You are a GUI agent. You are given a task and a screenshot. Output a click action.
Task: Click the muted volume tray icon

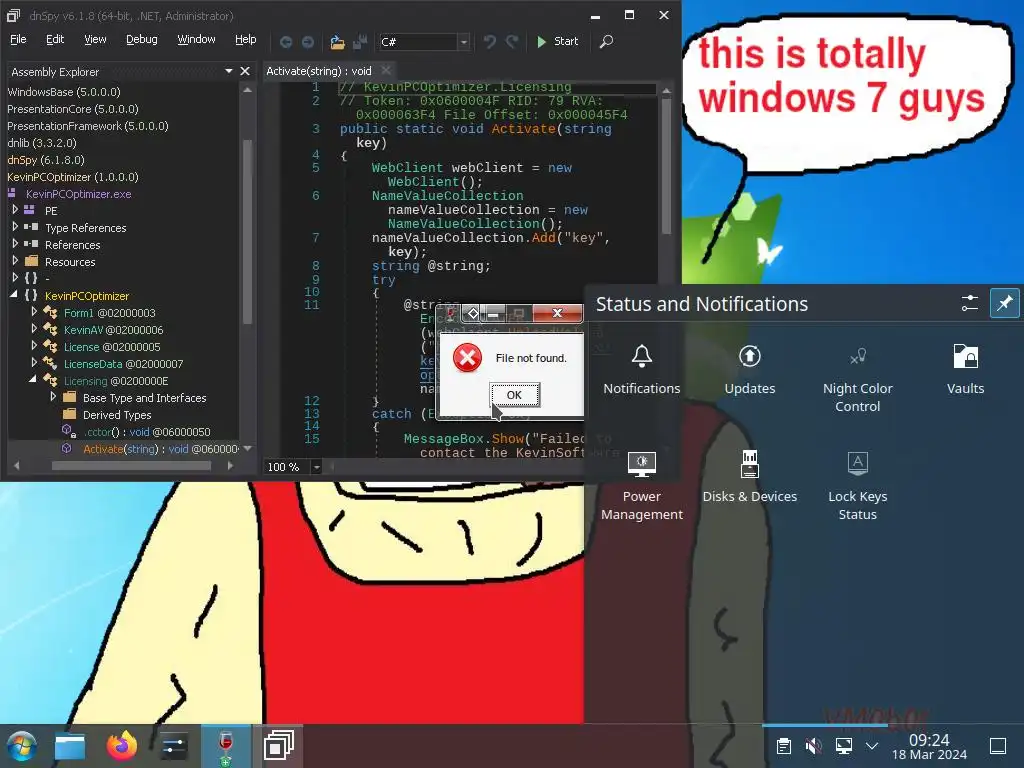tap(813, 746)
